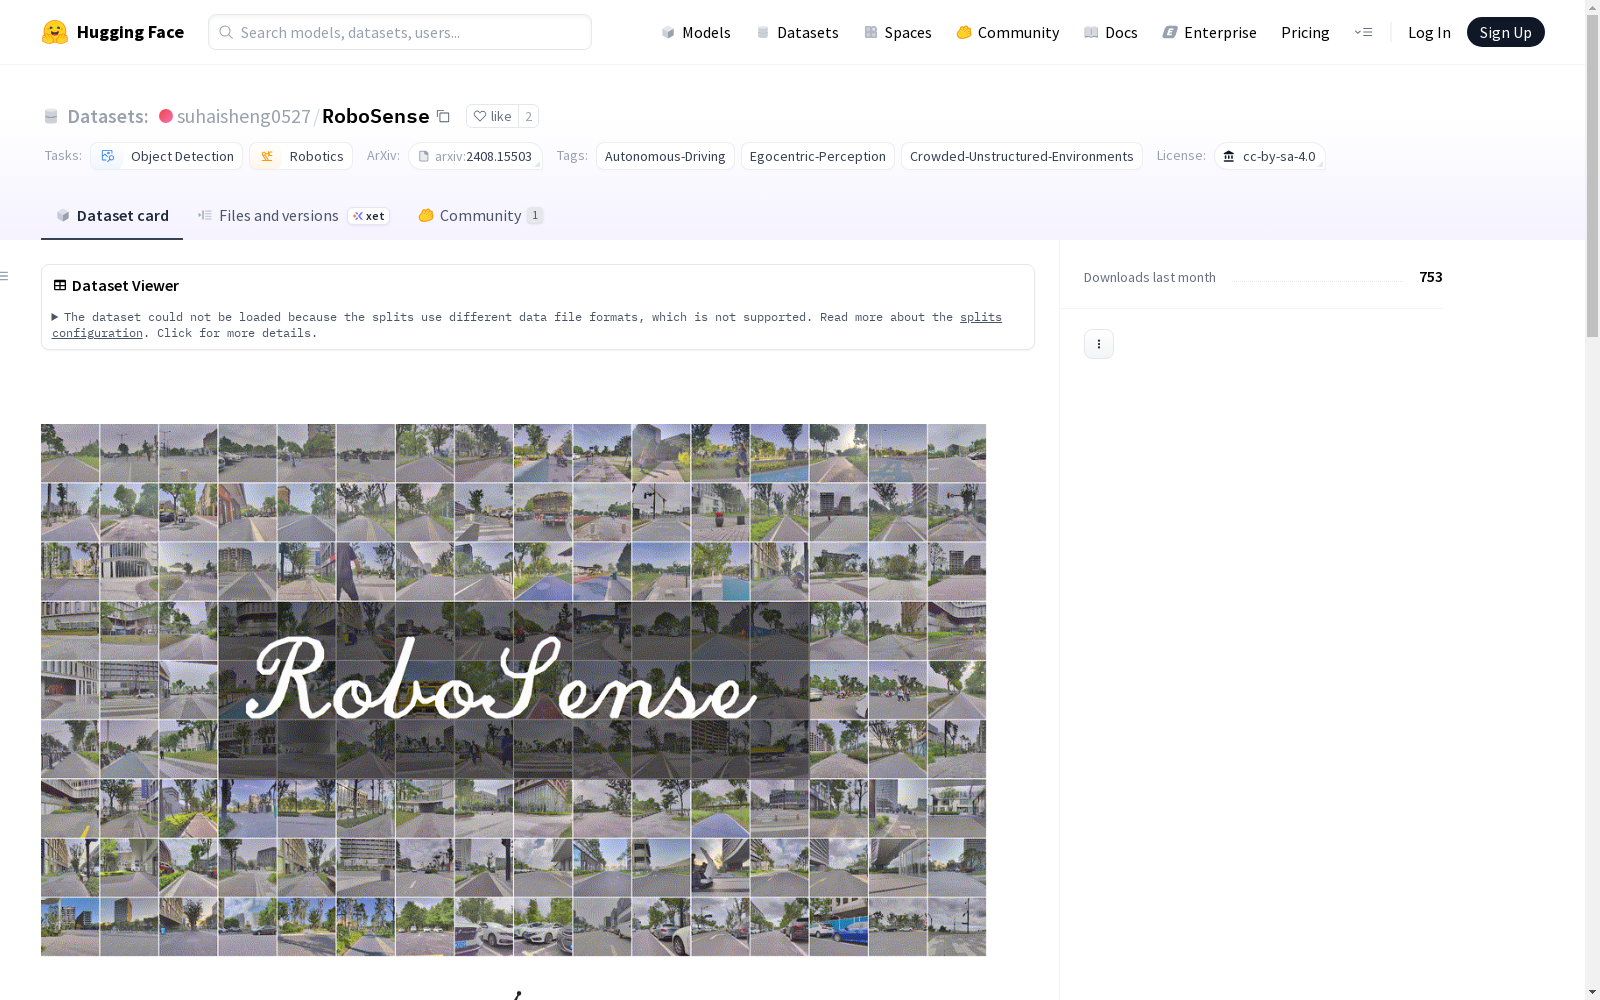Click the Spaces icon in navbar
This screenshot has width=1600, height=1000.
pos(871,32)
